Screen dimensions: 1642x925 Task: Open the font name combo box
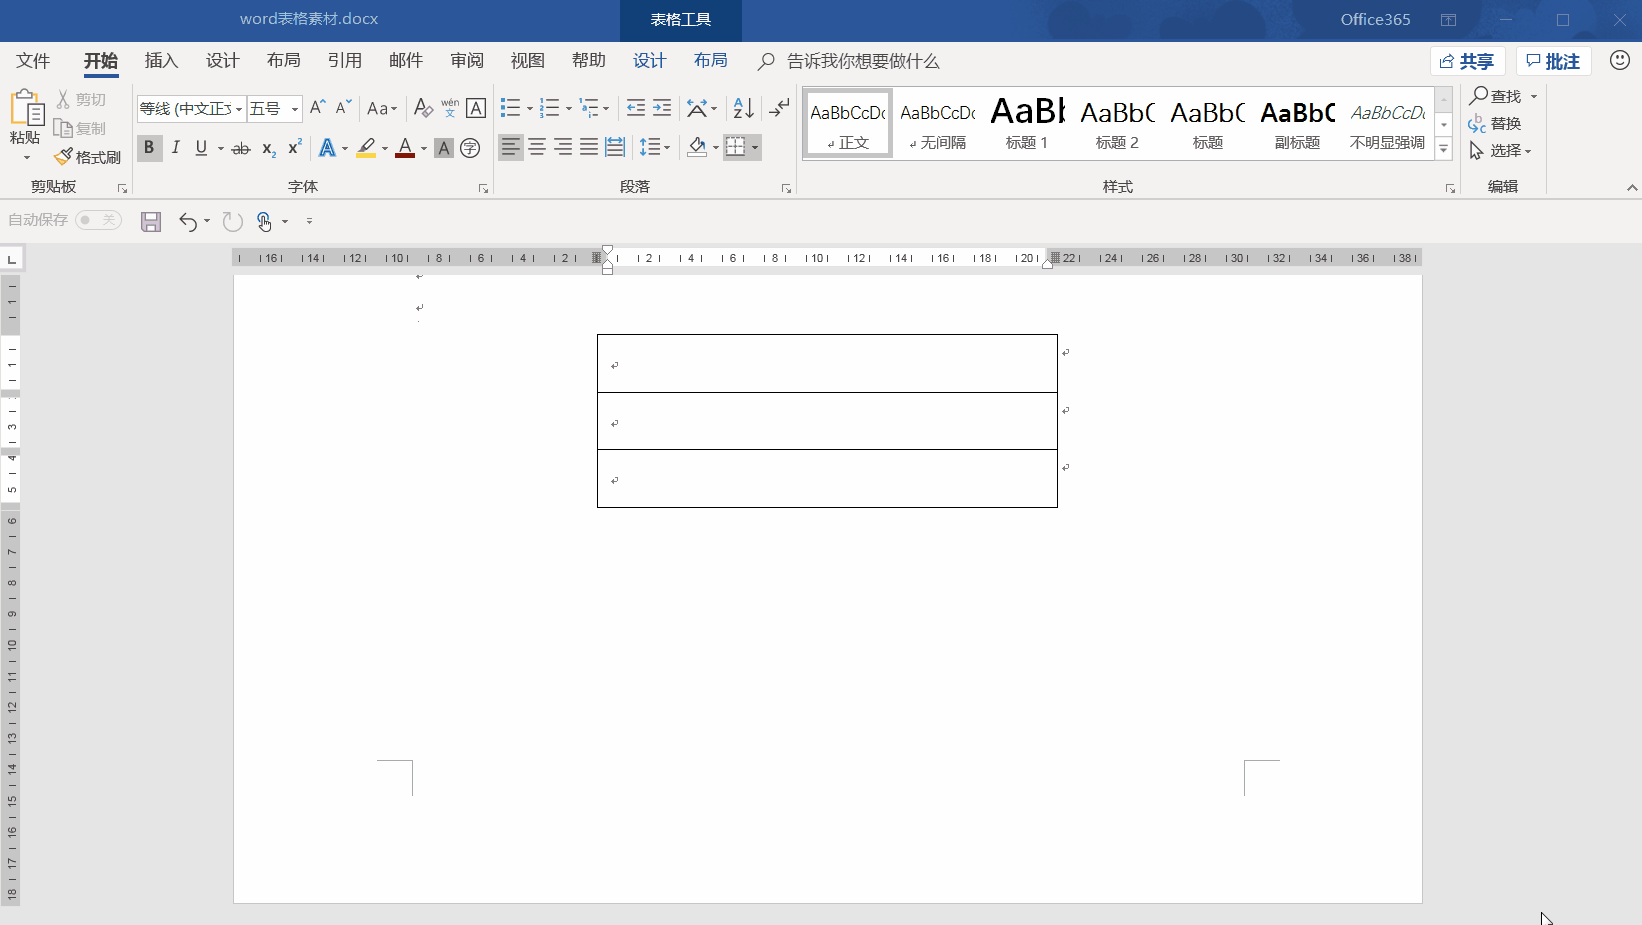(x=190, y=108)
